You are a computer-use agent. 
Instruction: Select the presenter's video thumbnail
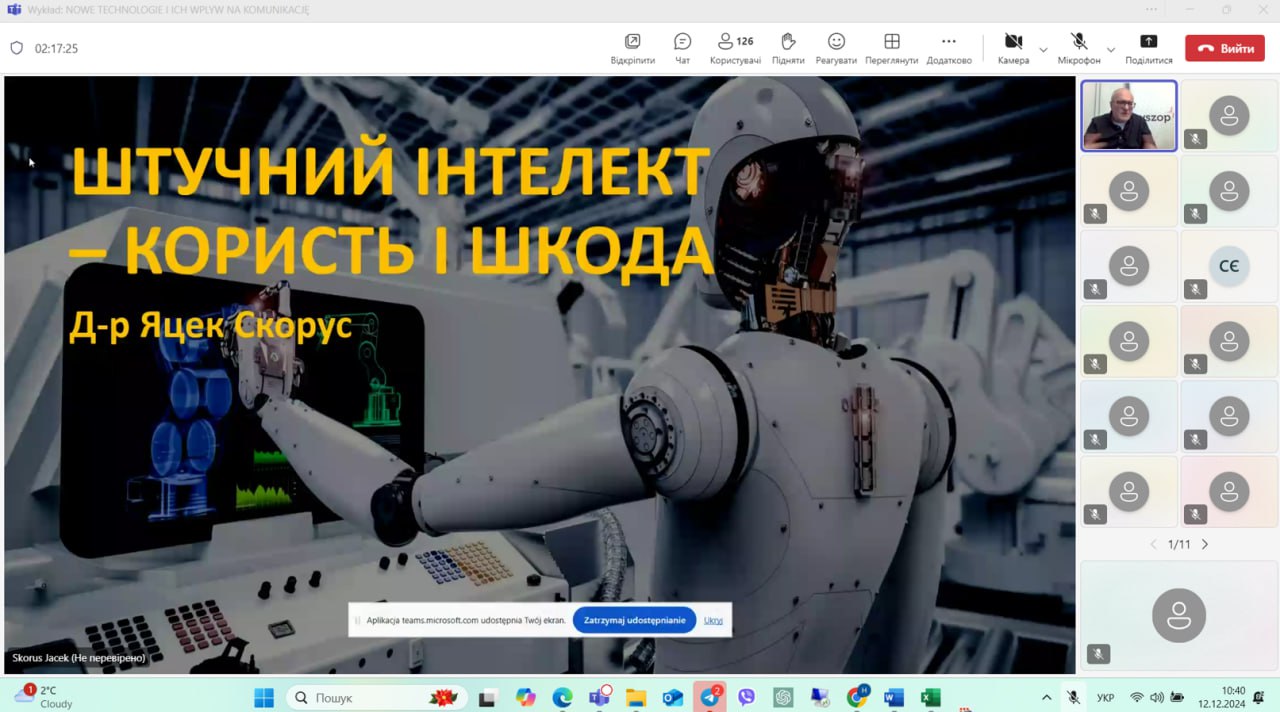[1128, 116]
